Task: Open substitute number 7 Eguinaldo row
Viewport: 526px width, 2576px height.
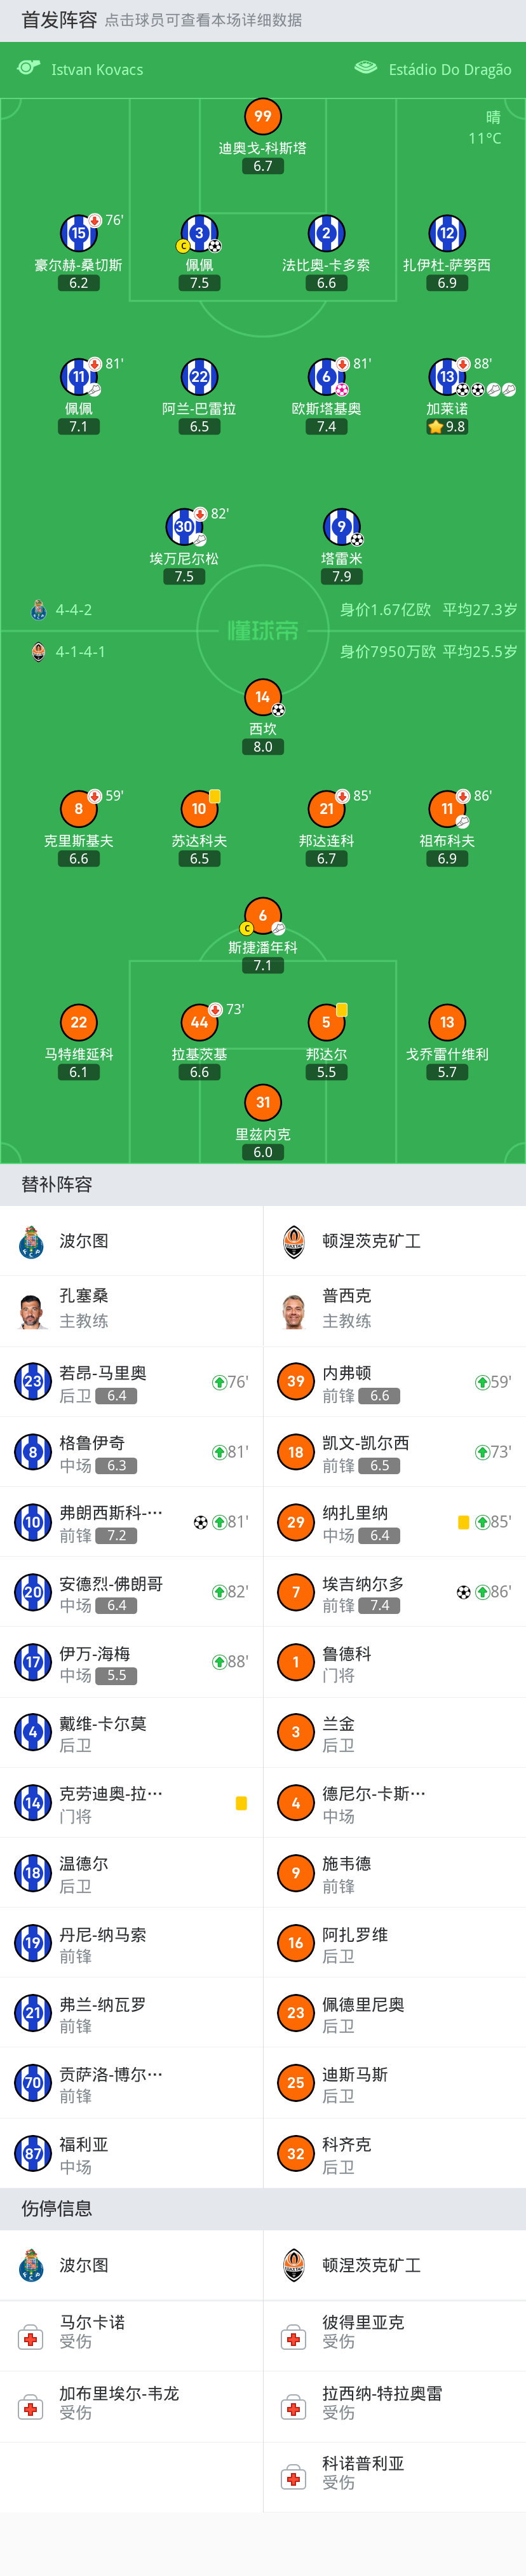Action: (394, 1592)
